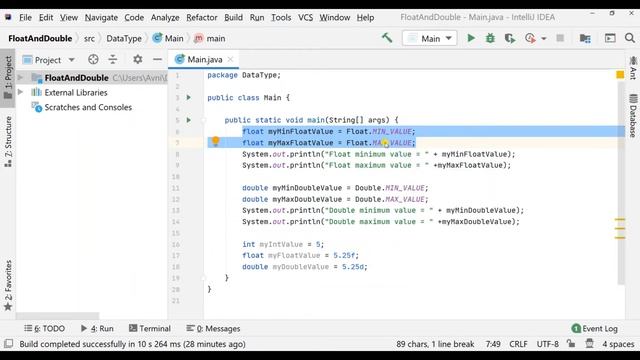Open Search Everywhere magnifier
The image size is (640, 360).
pos(630,38)
